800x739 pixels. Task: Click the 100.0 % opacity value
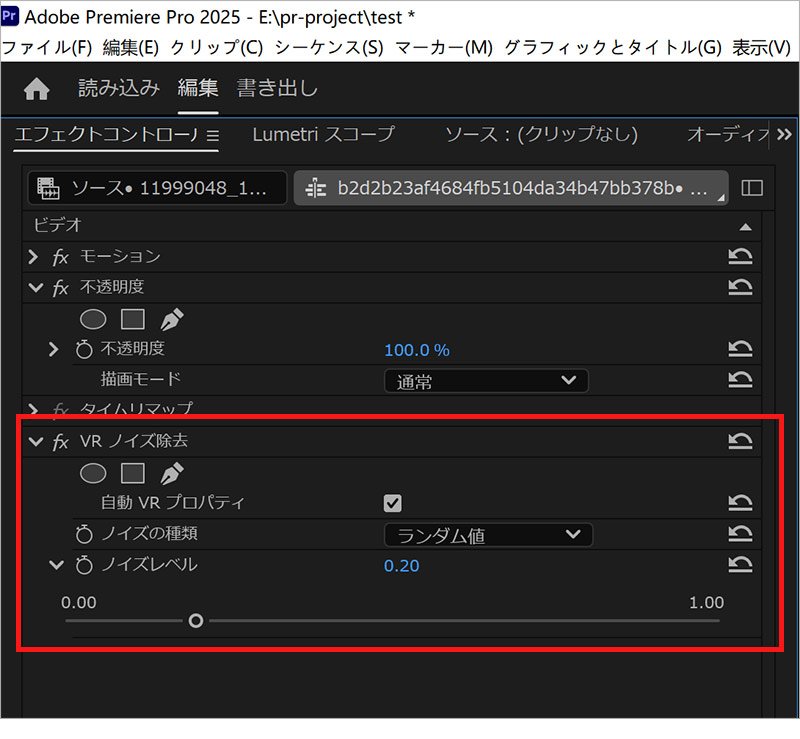pyautogui.click(x=417, y=350)
